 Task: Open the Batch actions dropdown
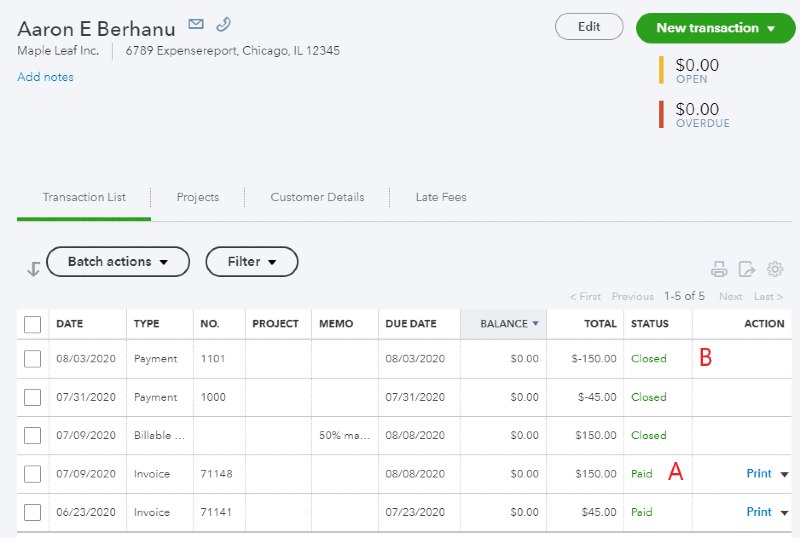pyautogui.click(x=118, y=262)
